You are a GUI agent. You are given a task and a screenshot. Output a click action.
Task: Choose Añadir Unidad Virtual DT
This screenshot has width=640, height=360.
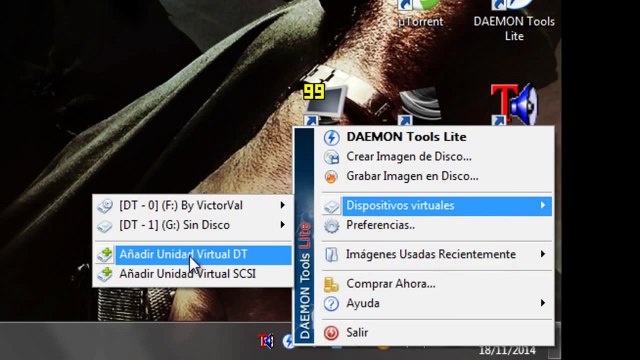click(x=193, y=255)
